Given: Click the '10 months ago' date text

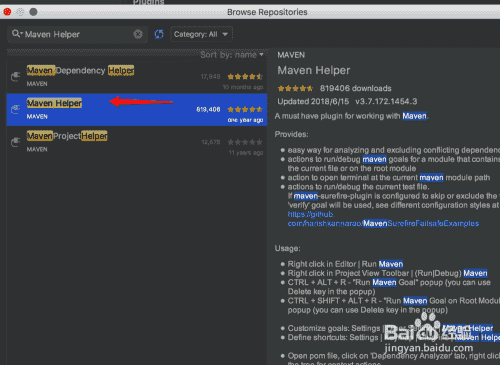Looking at the screenshot, I should point(243,87).
